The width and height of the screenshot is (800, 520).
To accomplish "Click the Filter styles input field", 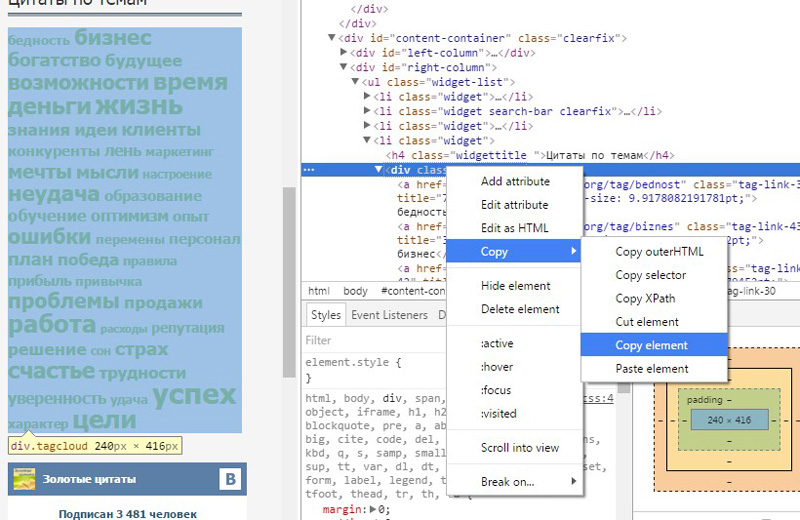I will pos(370,340).
